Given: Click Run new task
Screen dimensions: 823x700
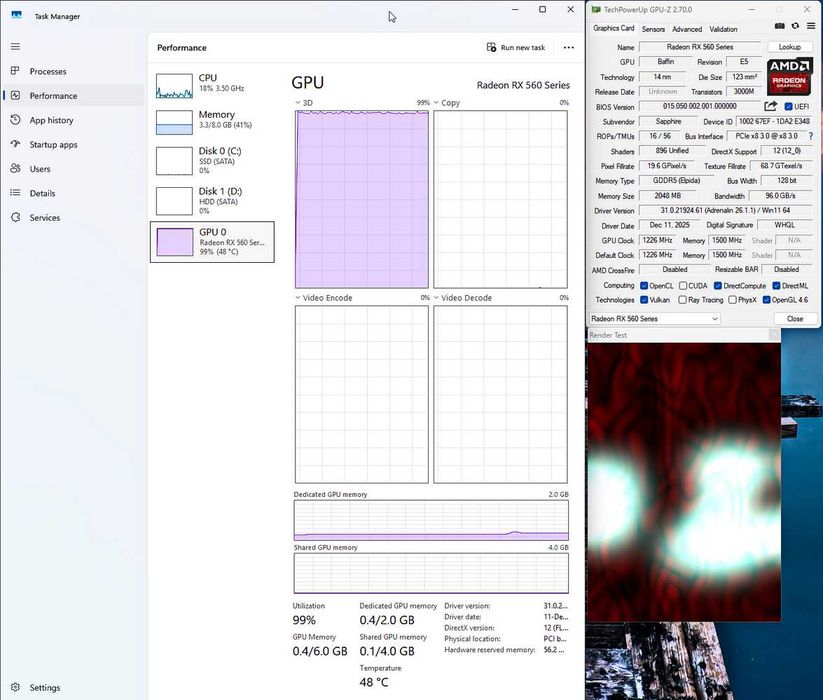Looking at the screenshot, I should [x=516, y=47].
